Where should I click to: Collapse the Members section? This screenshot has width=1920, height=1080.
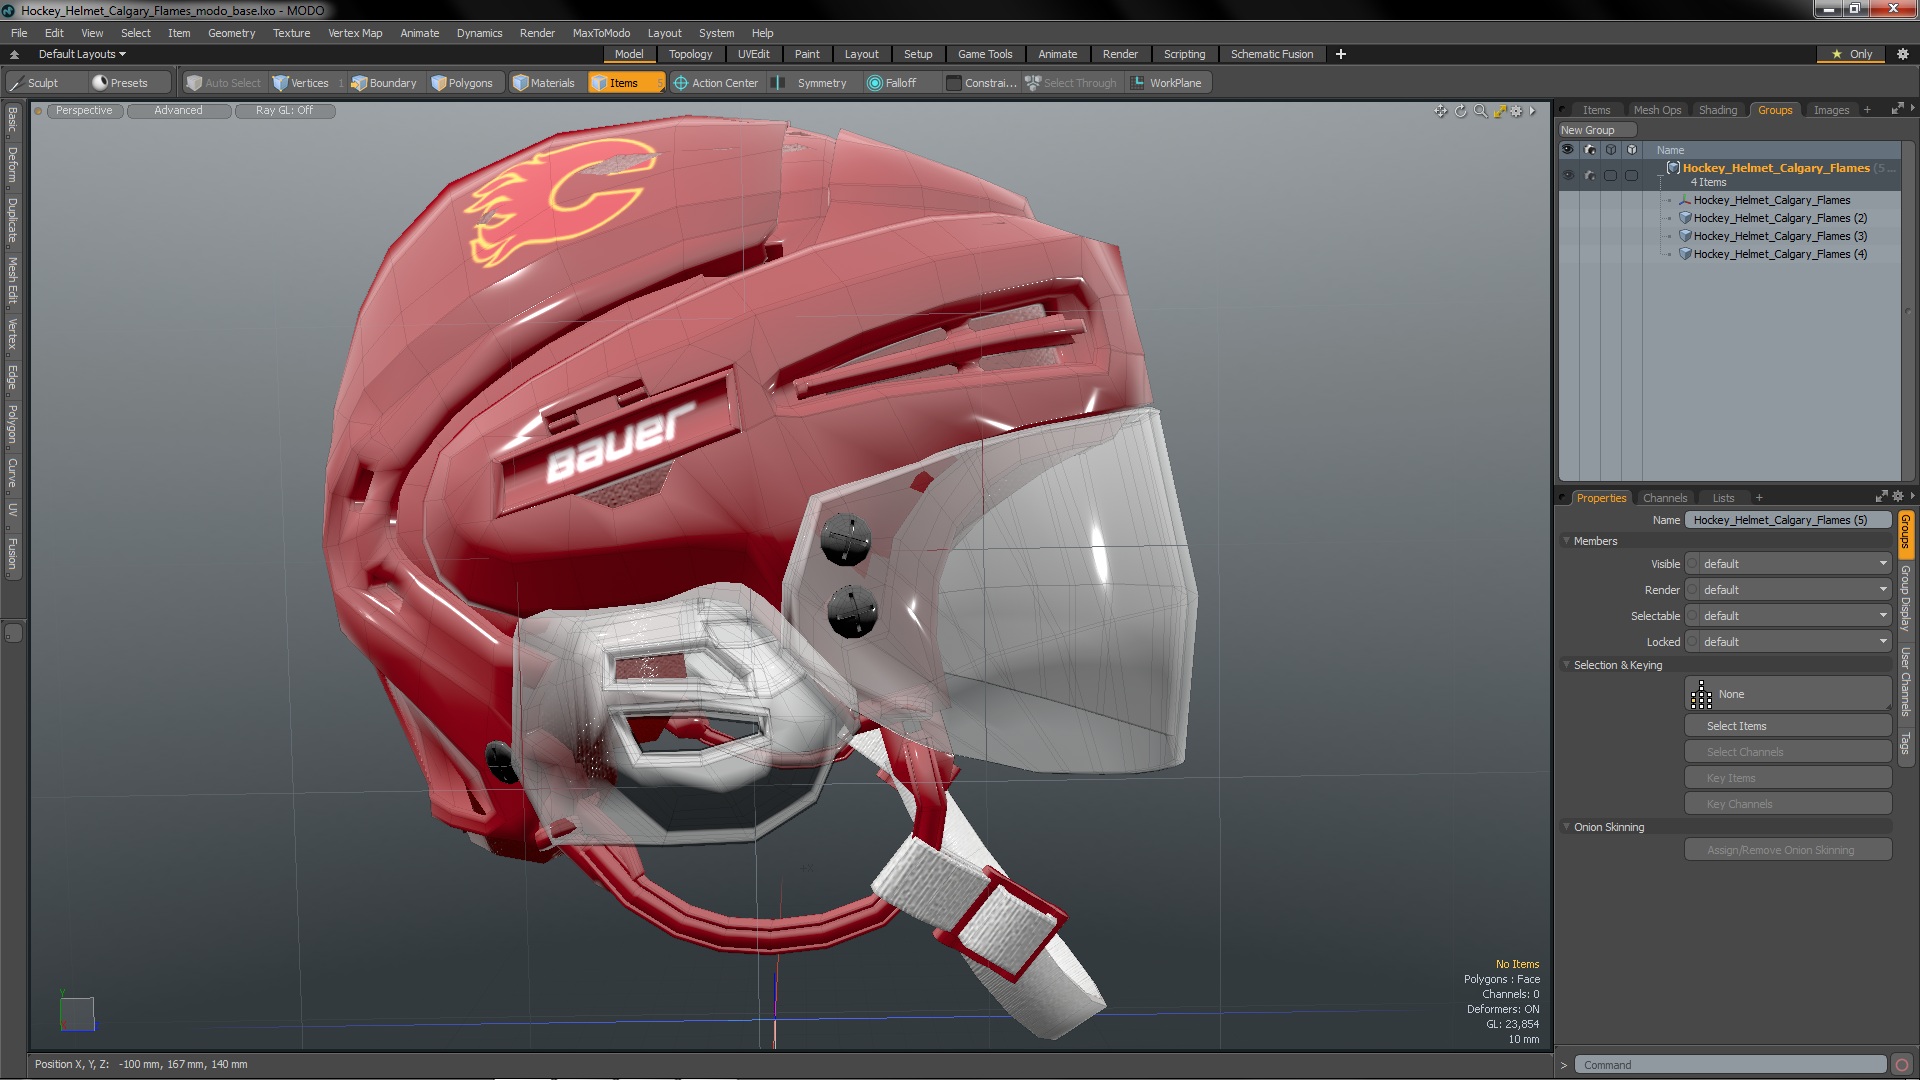(1567, 541)
